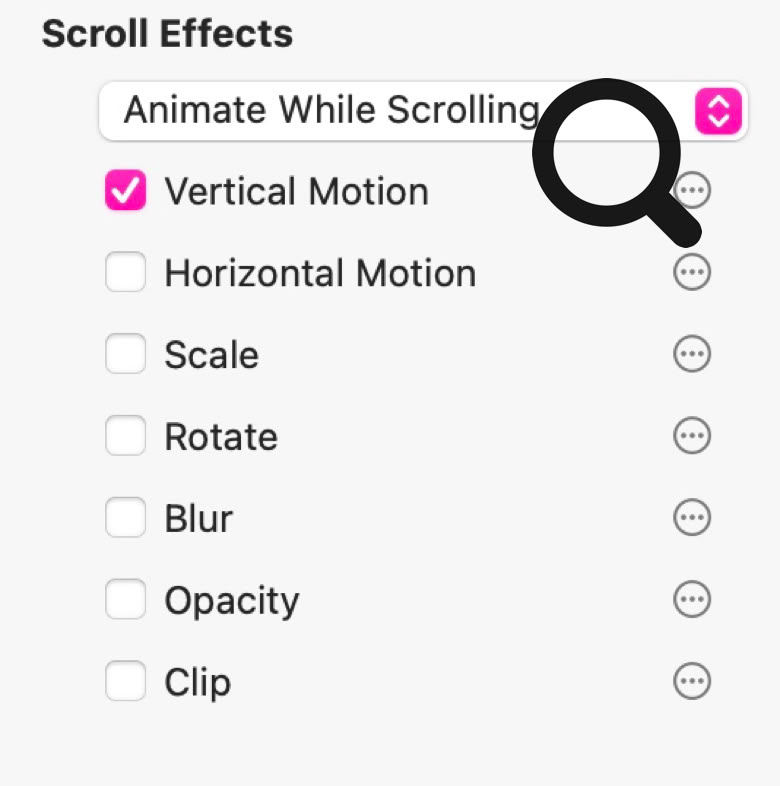Enable the Blur effect checkbox
This screenshot has height=786, width=780.
[126, 518]
